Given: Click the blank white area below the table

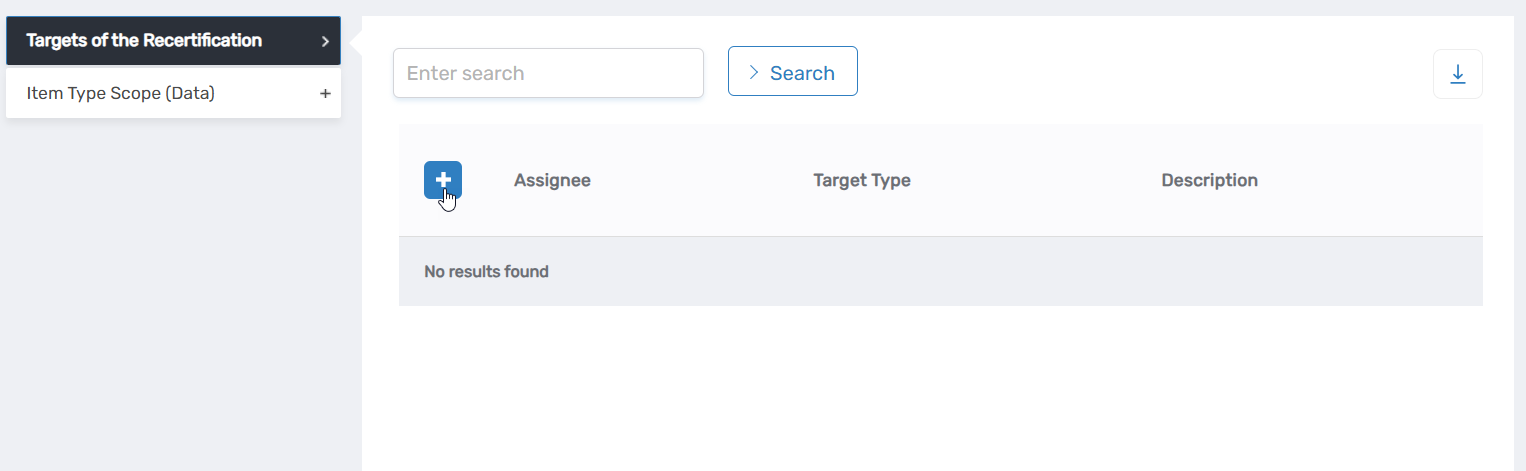Looking at the screenshot, I should pyautogui.click(x=940, y=390).
